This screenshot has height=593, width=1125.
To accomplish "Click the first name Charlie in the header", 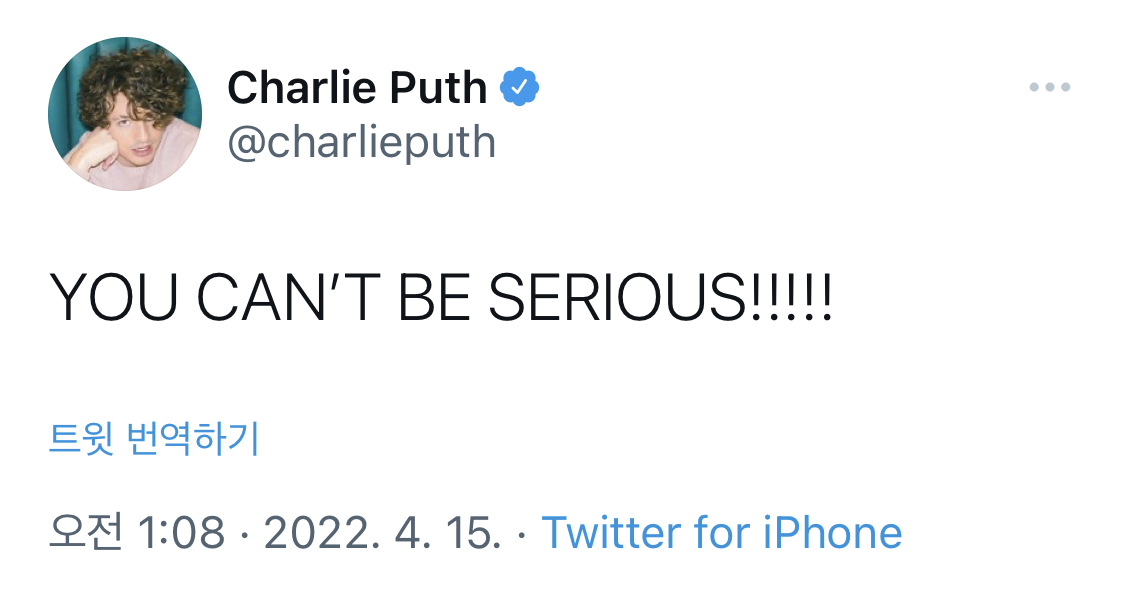I will tap(301, 87).
